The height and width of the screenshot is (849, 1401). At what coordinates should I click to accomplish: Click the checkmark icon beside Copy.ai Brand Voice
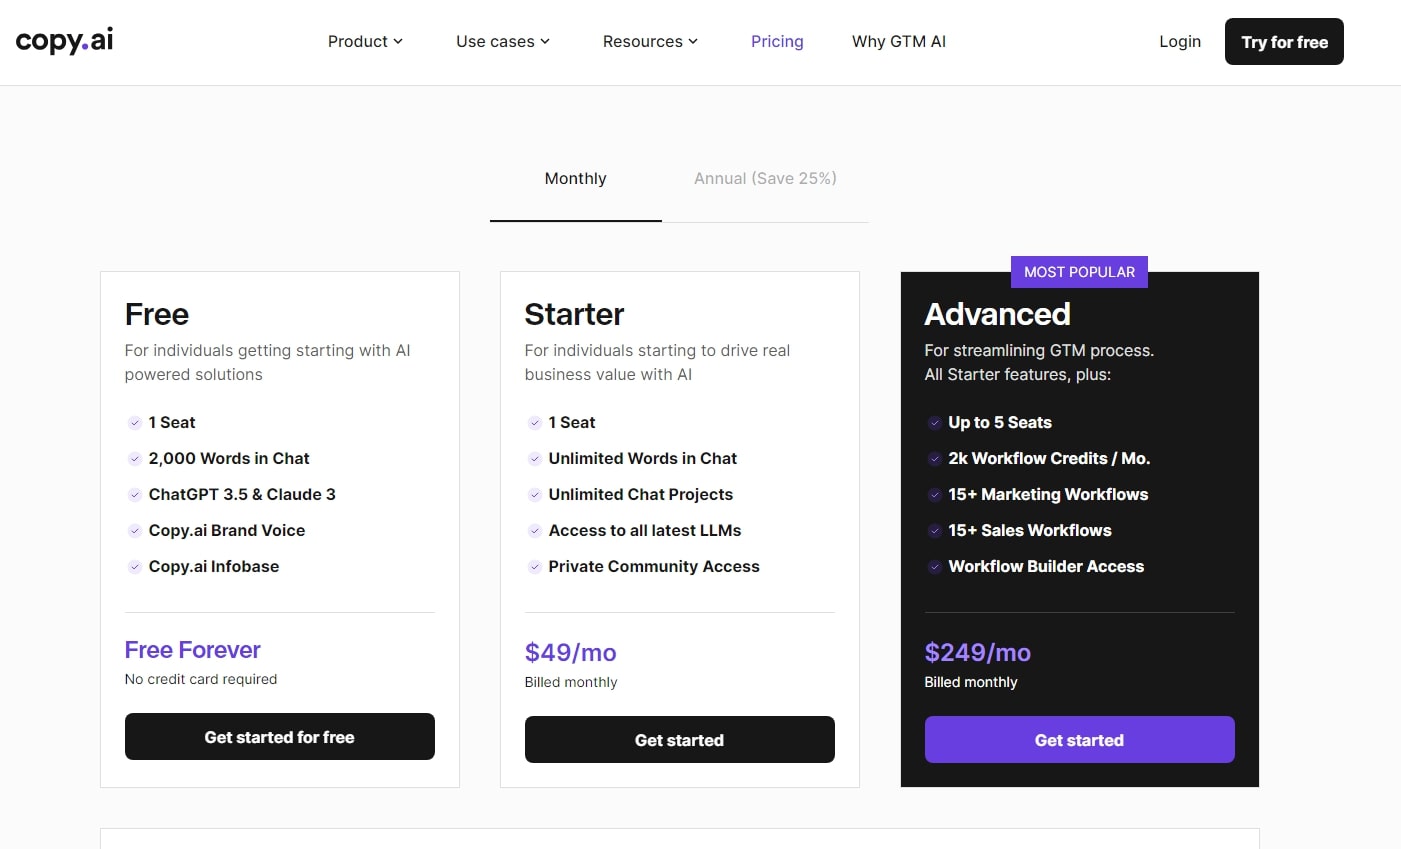point(135,531)
